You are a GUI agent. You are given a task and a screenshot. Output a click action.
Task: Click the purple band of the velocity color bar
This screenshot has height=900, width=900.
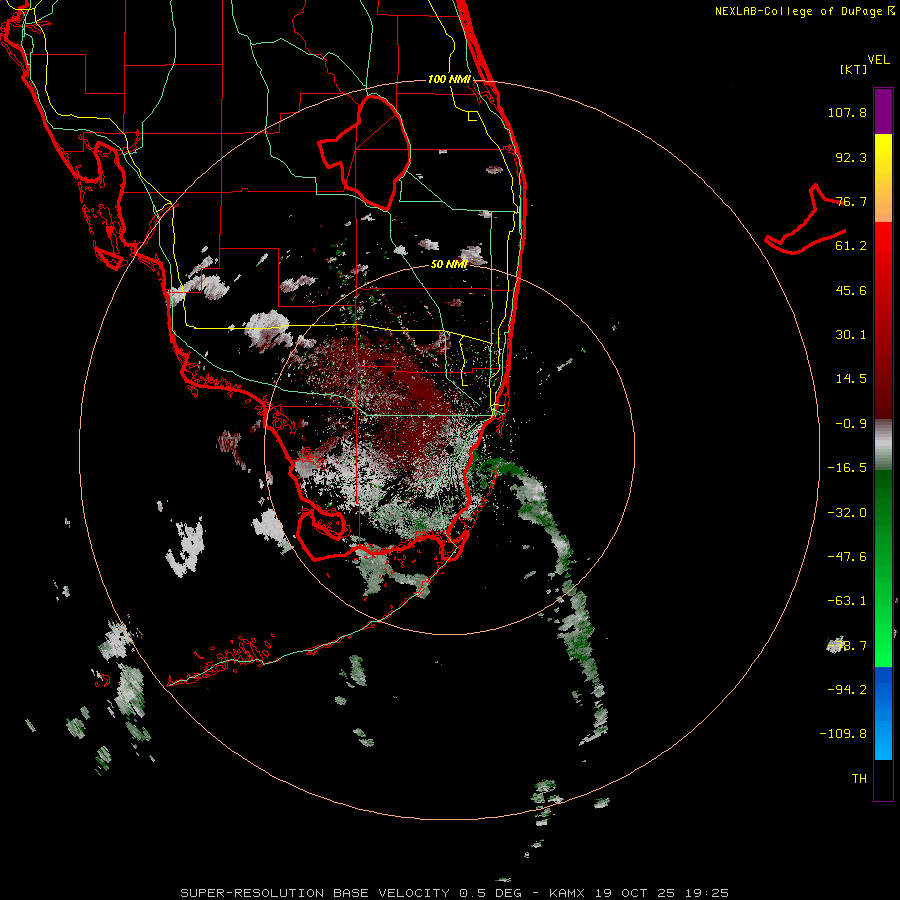[x=883, y=111]
